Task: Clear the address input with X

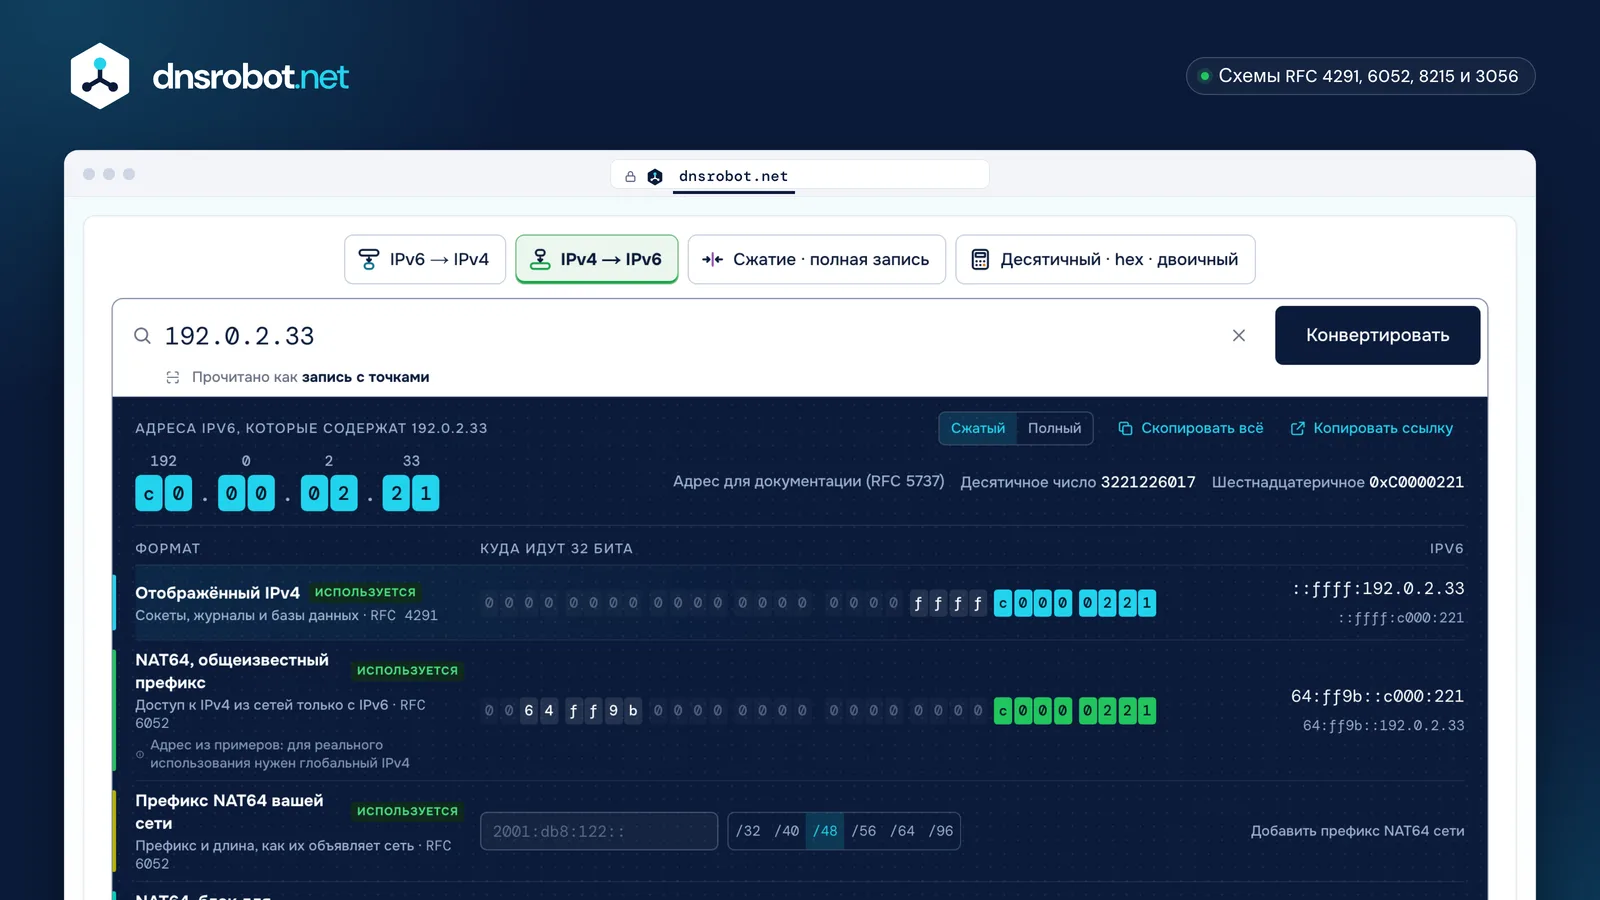Action: [1239, 336]
